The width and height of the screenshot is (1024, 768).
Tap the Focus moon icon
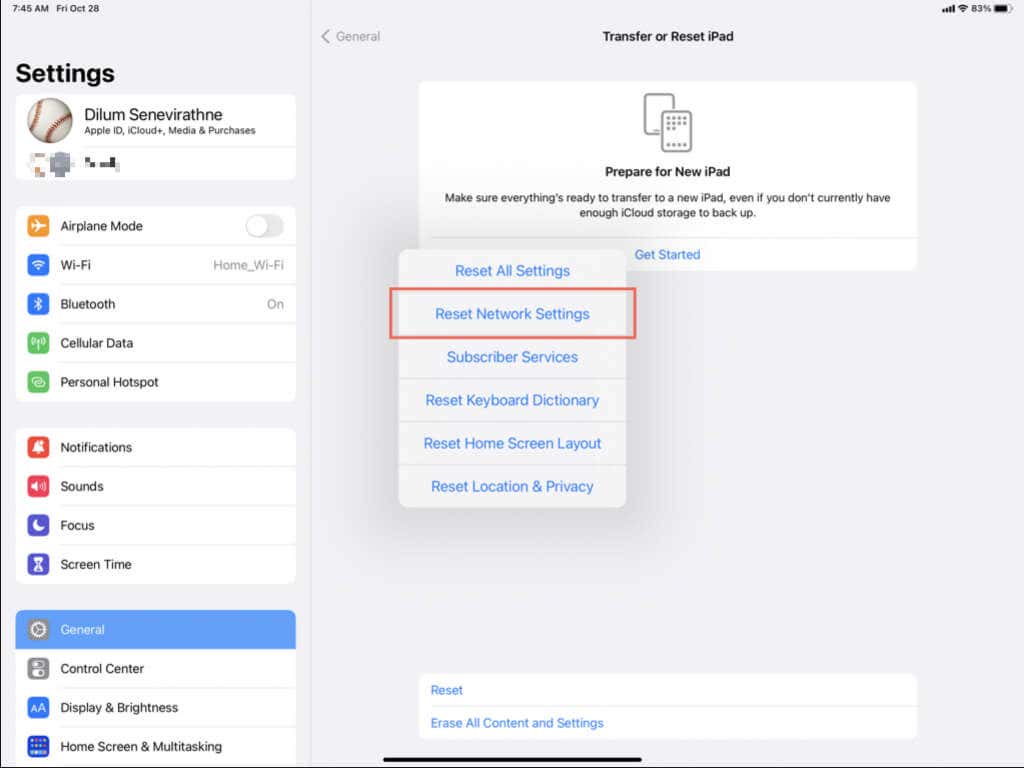(38, 525)
